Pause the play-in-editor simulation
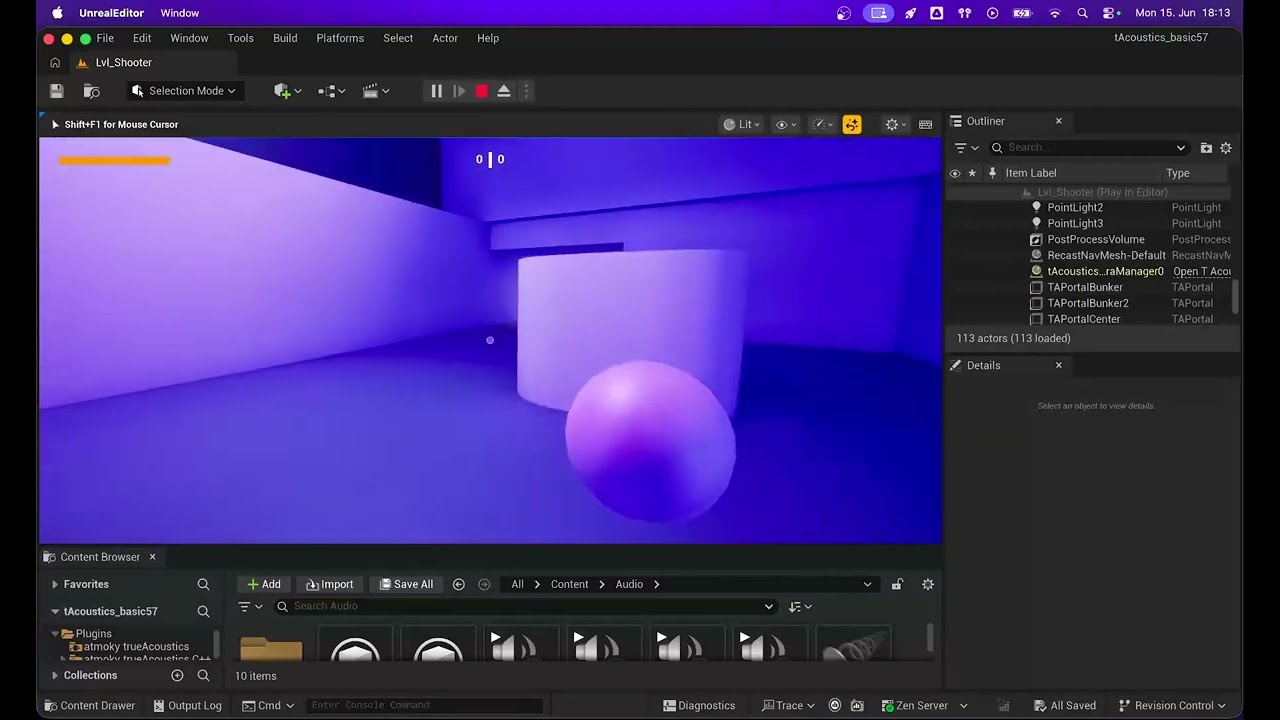The image size is (1280, 720). pyautogui.click(x=437, y=91)
